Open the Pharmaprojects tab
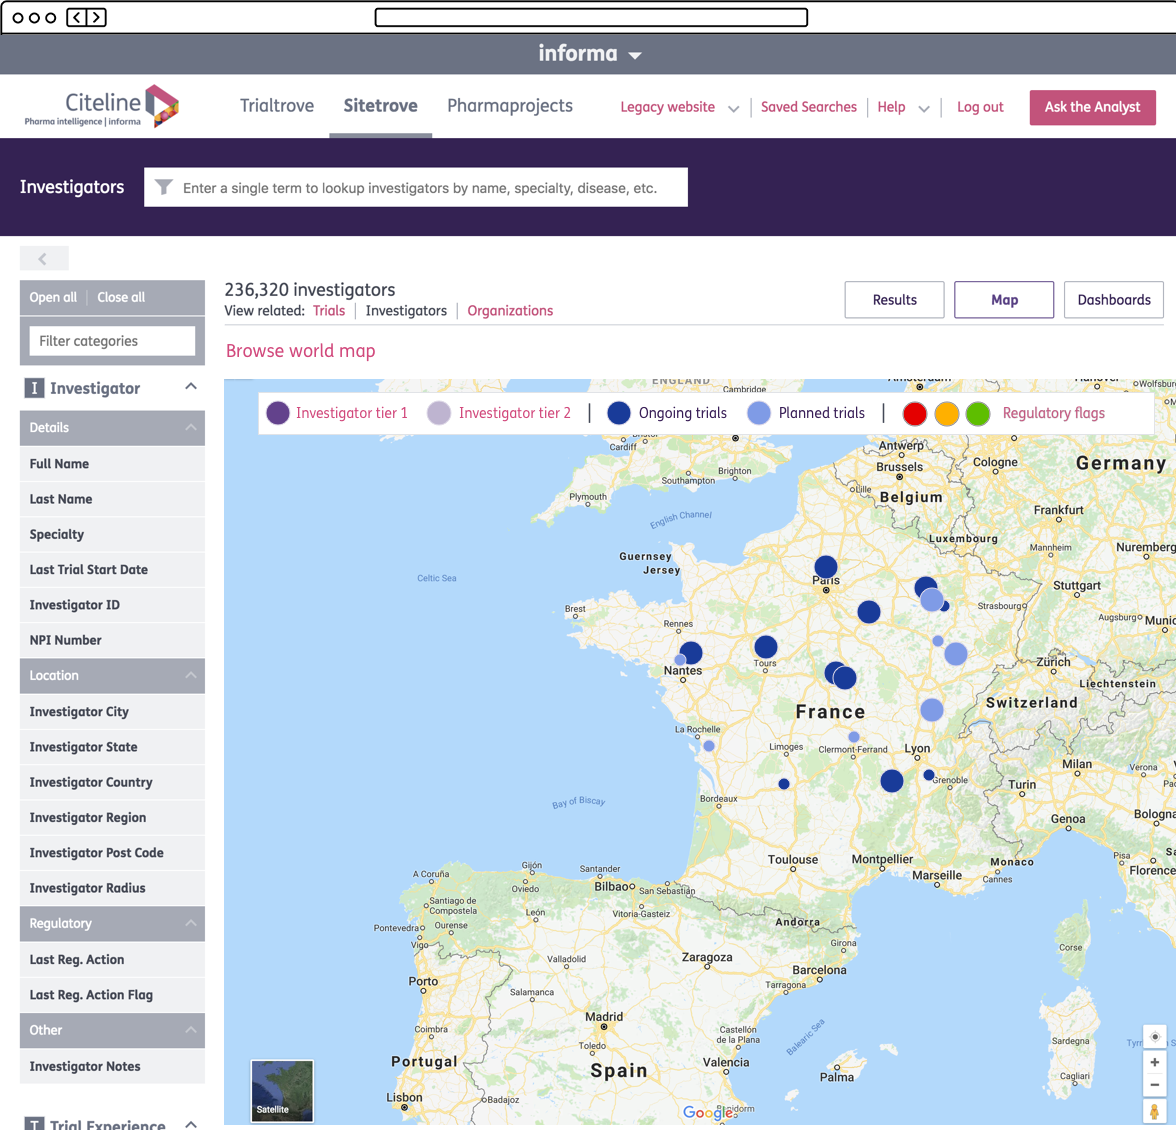 509,106
